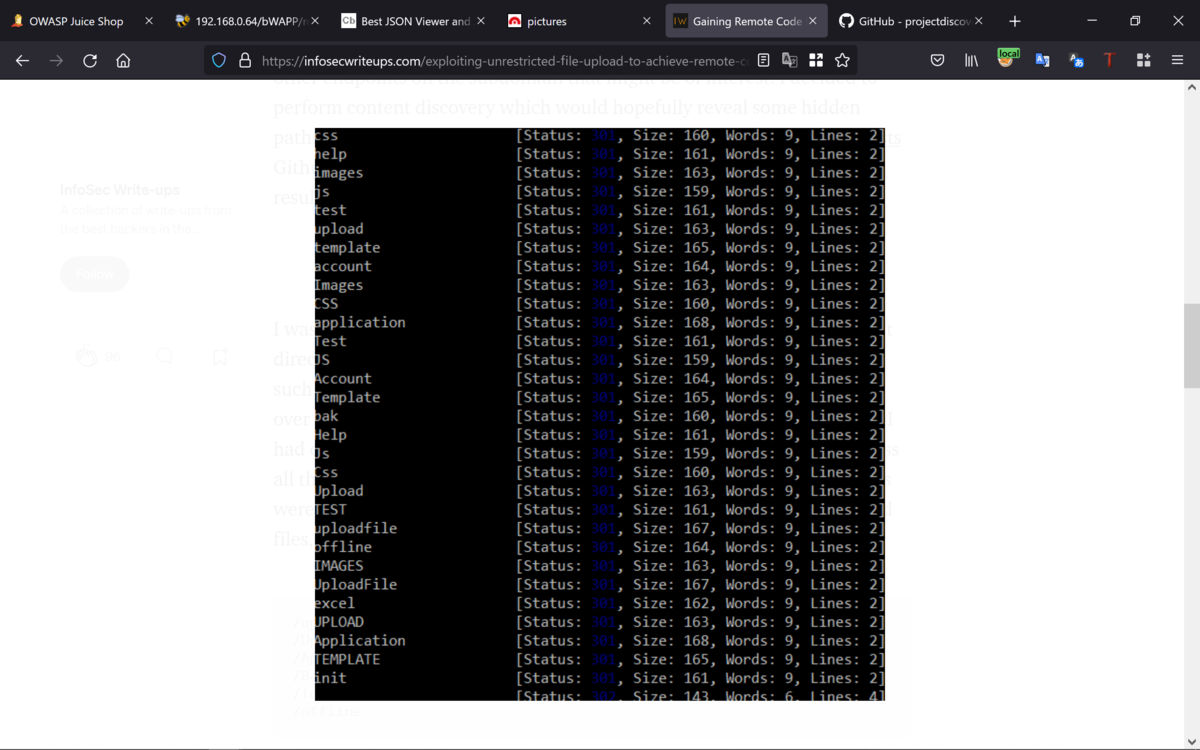Save page to Pocket
The height and width of the screenshot is (750, 1200).
[937, 61]
